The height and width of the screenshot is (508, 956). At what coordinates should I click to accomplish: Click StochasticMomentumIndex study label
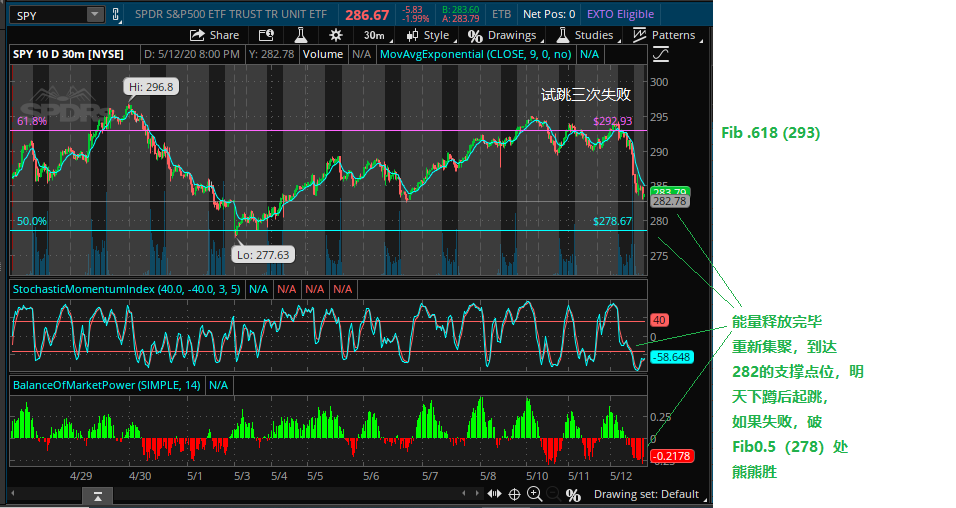click(127, 289)
